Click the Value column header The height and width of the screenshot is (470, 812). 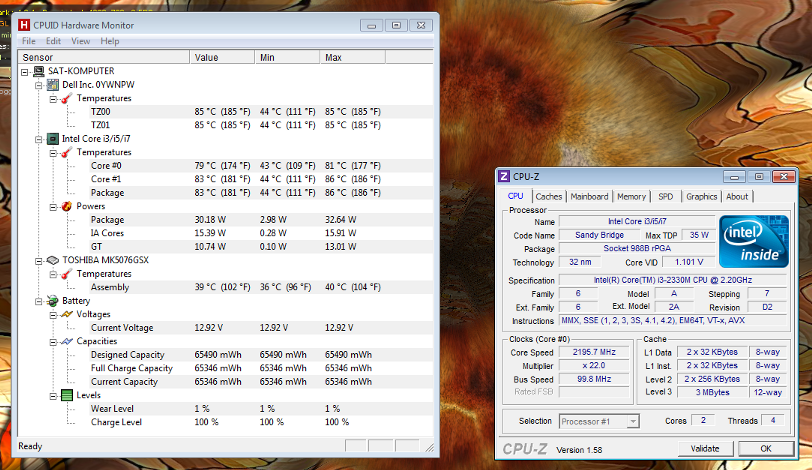222,57
